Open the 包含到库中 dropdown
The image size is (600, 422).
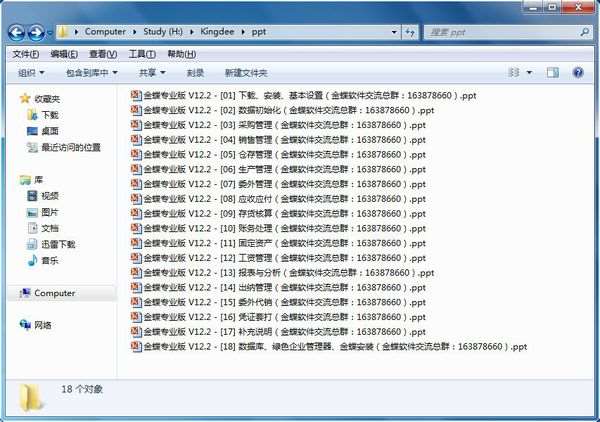(91, 73)
